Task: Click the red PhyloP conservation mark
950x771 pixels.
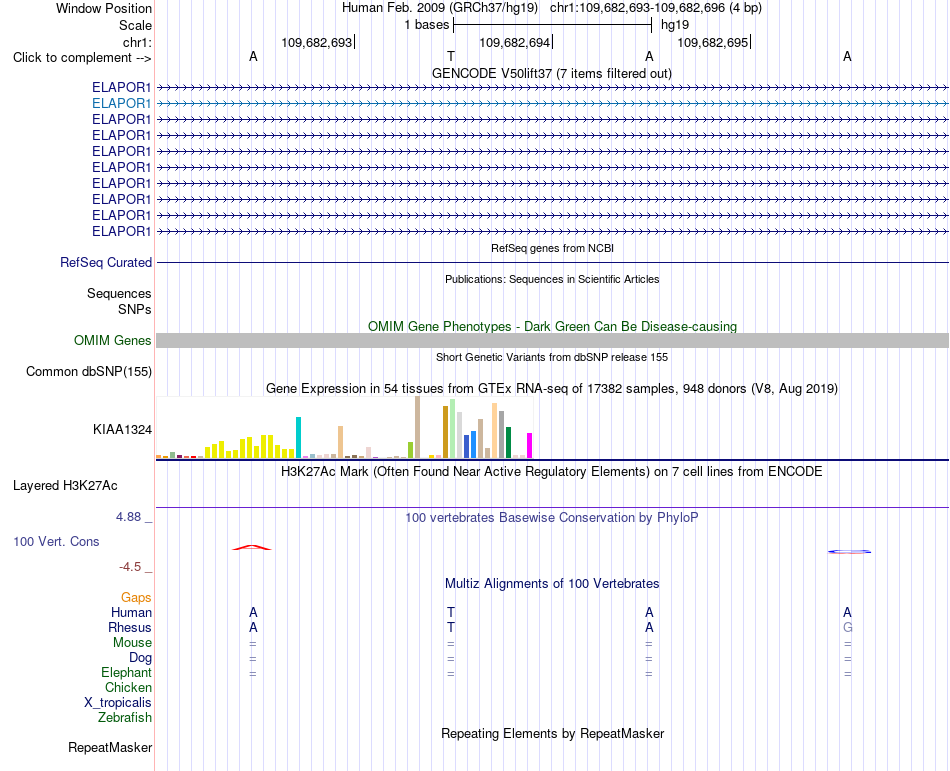Action: pyautogui.click(x=251, y=548)
